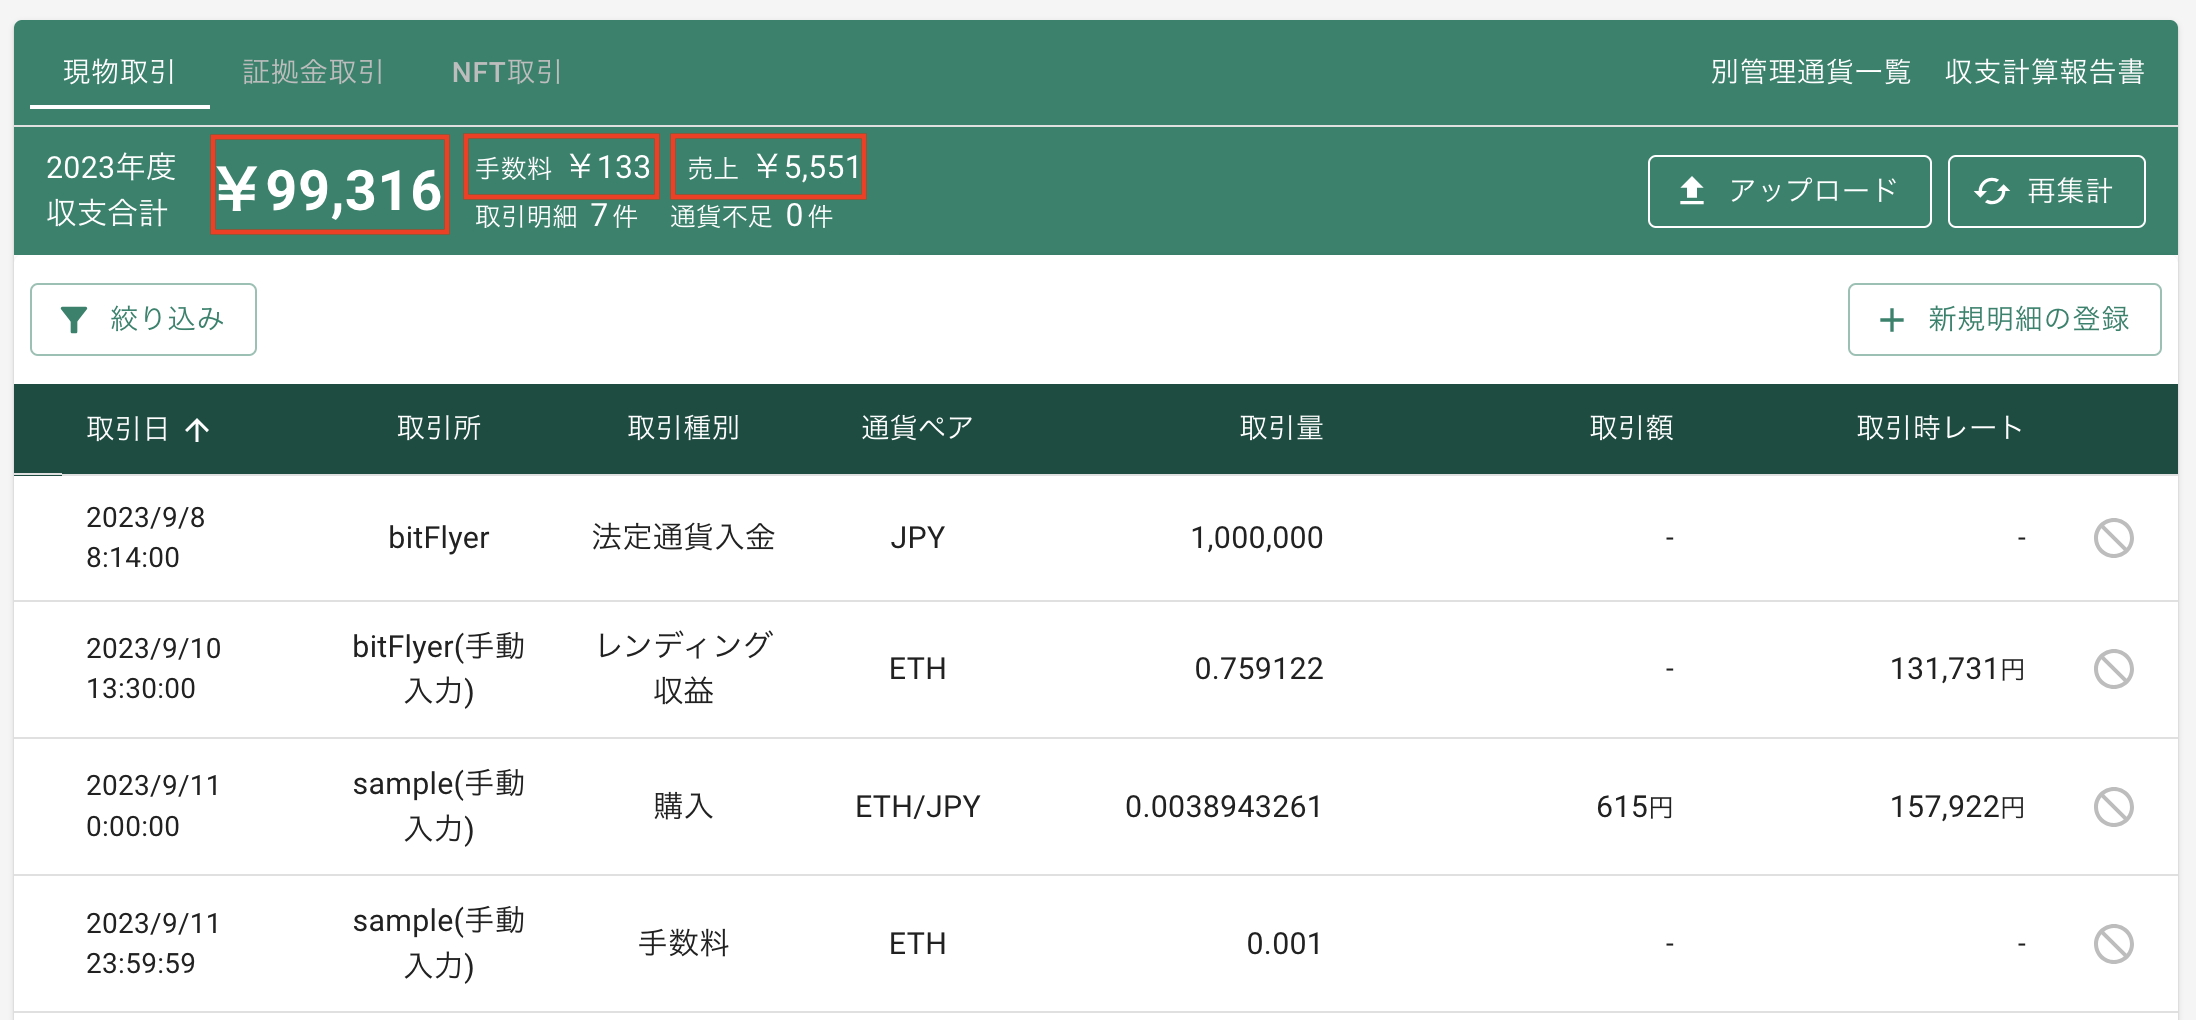Click the 手数料 type cell in the table
2196x1020 pixels.
tap(683, 943)
